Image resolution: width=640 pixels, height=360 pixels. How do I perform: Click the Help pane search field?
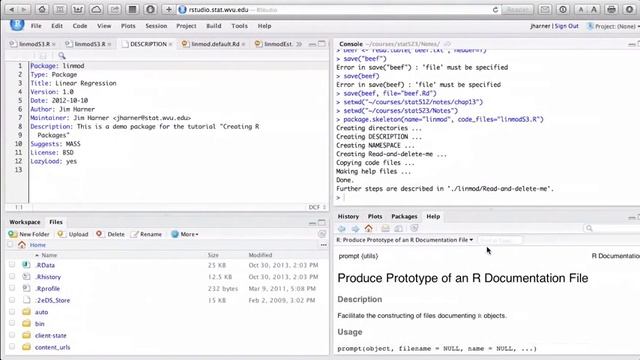[x=612, y=228]
